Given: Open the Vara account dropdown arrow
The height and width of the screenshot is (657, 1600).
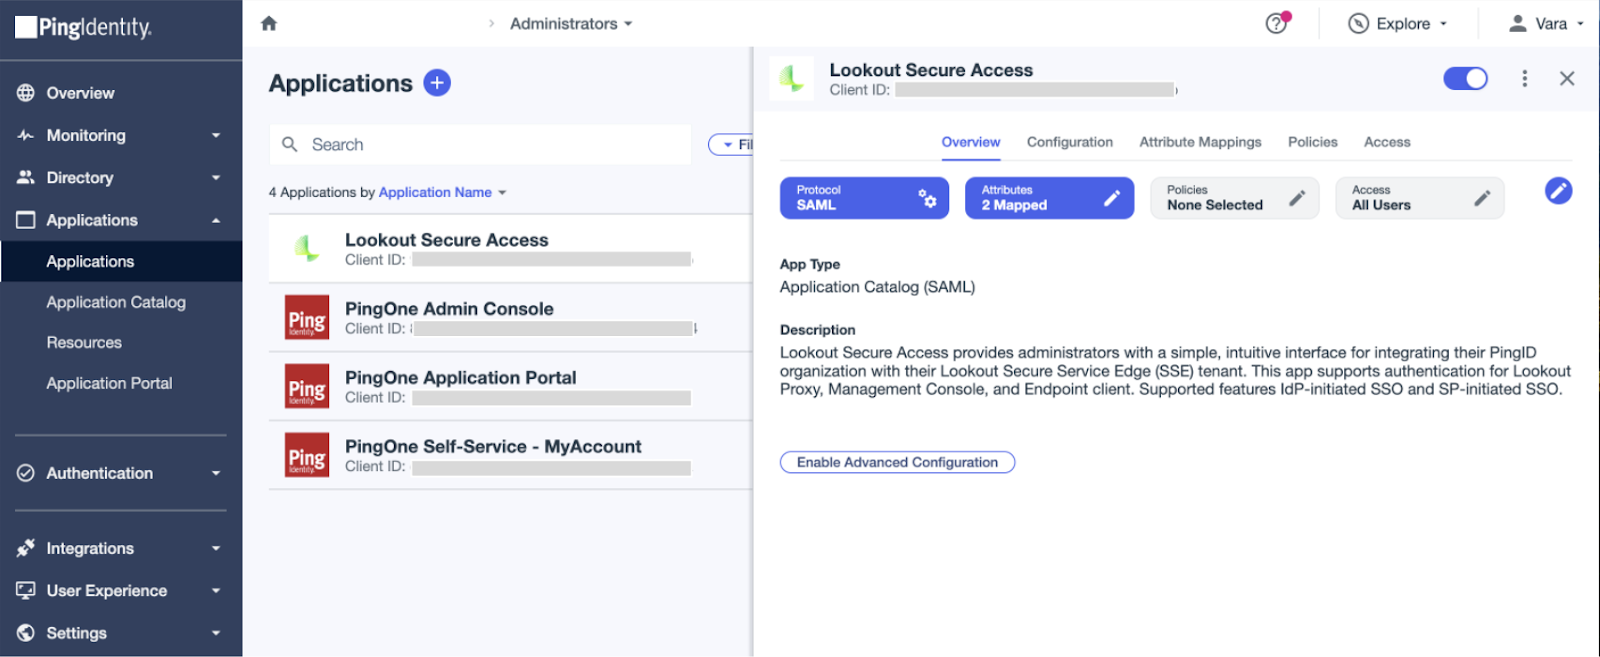Looking at the screenshot, I should coord(1580,24).
